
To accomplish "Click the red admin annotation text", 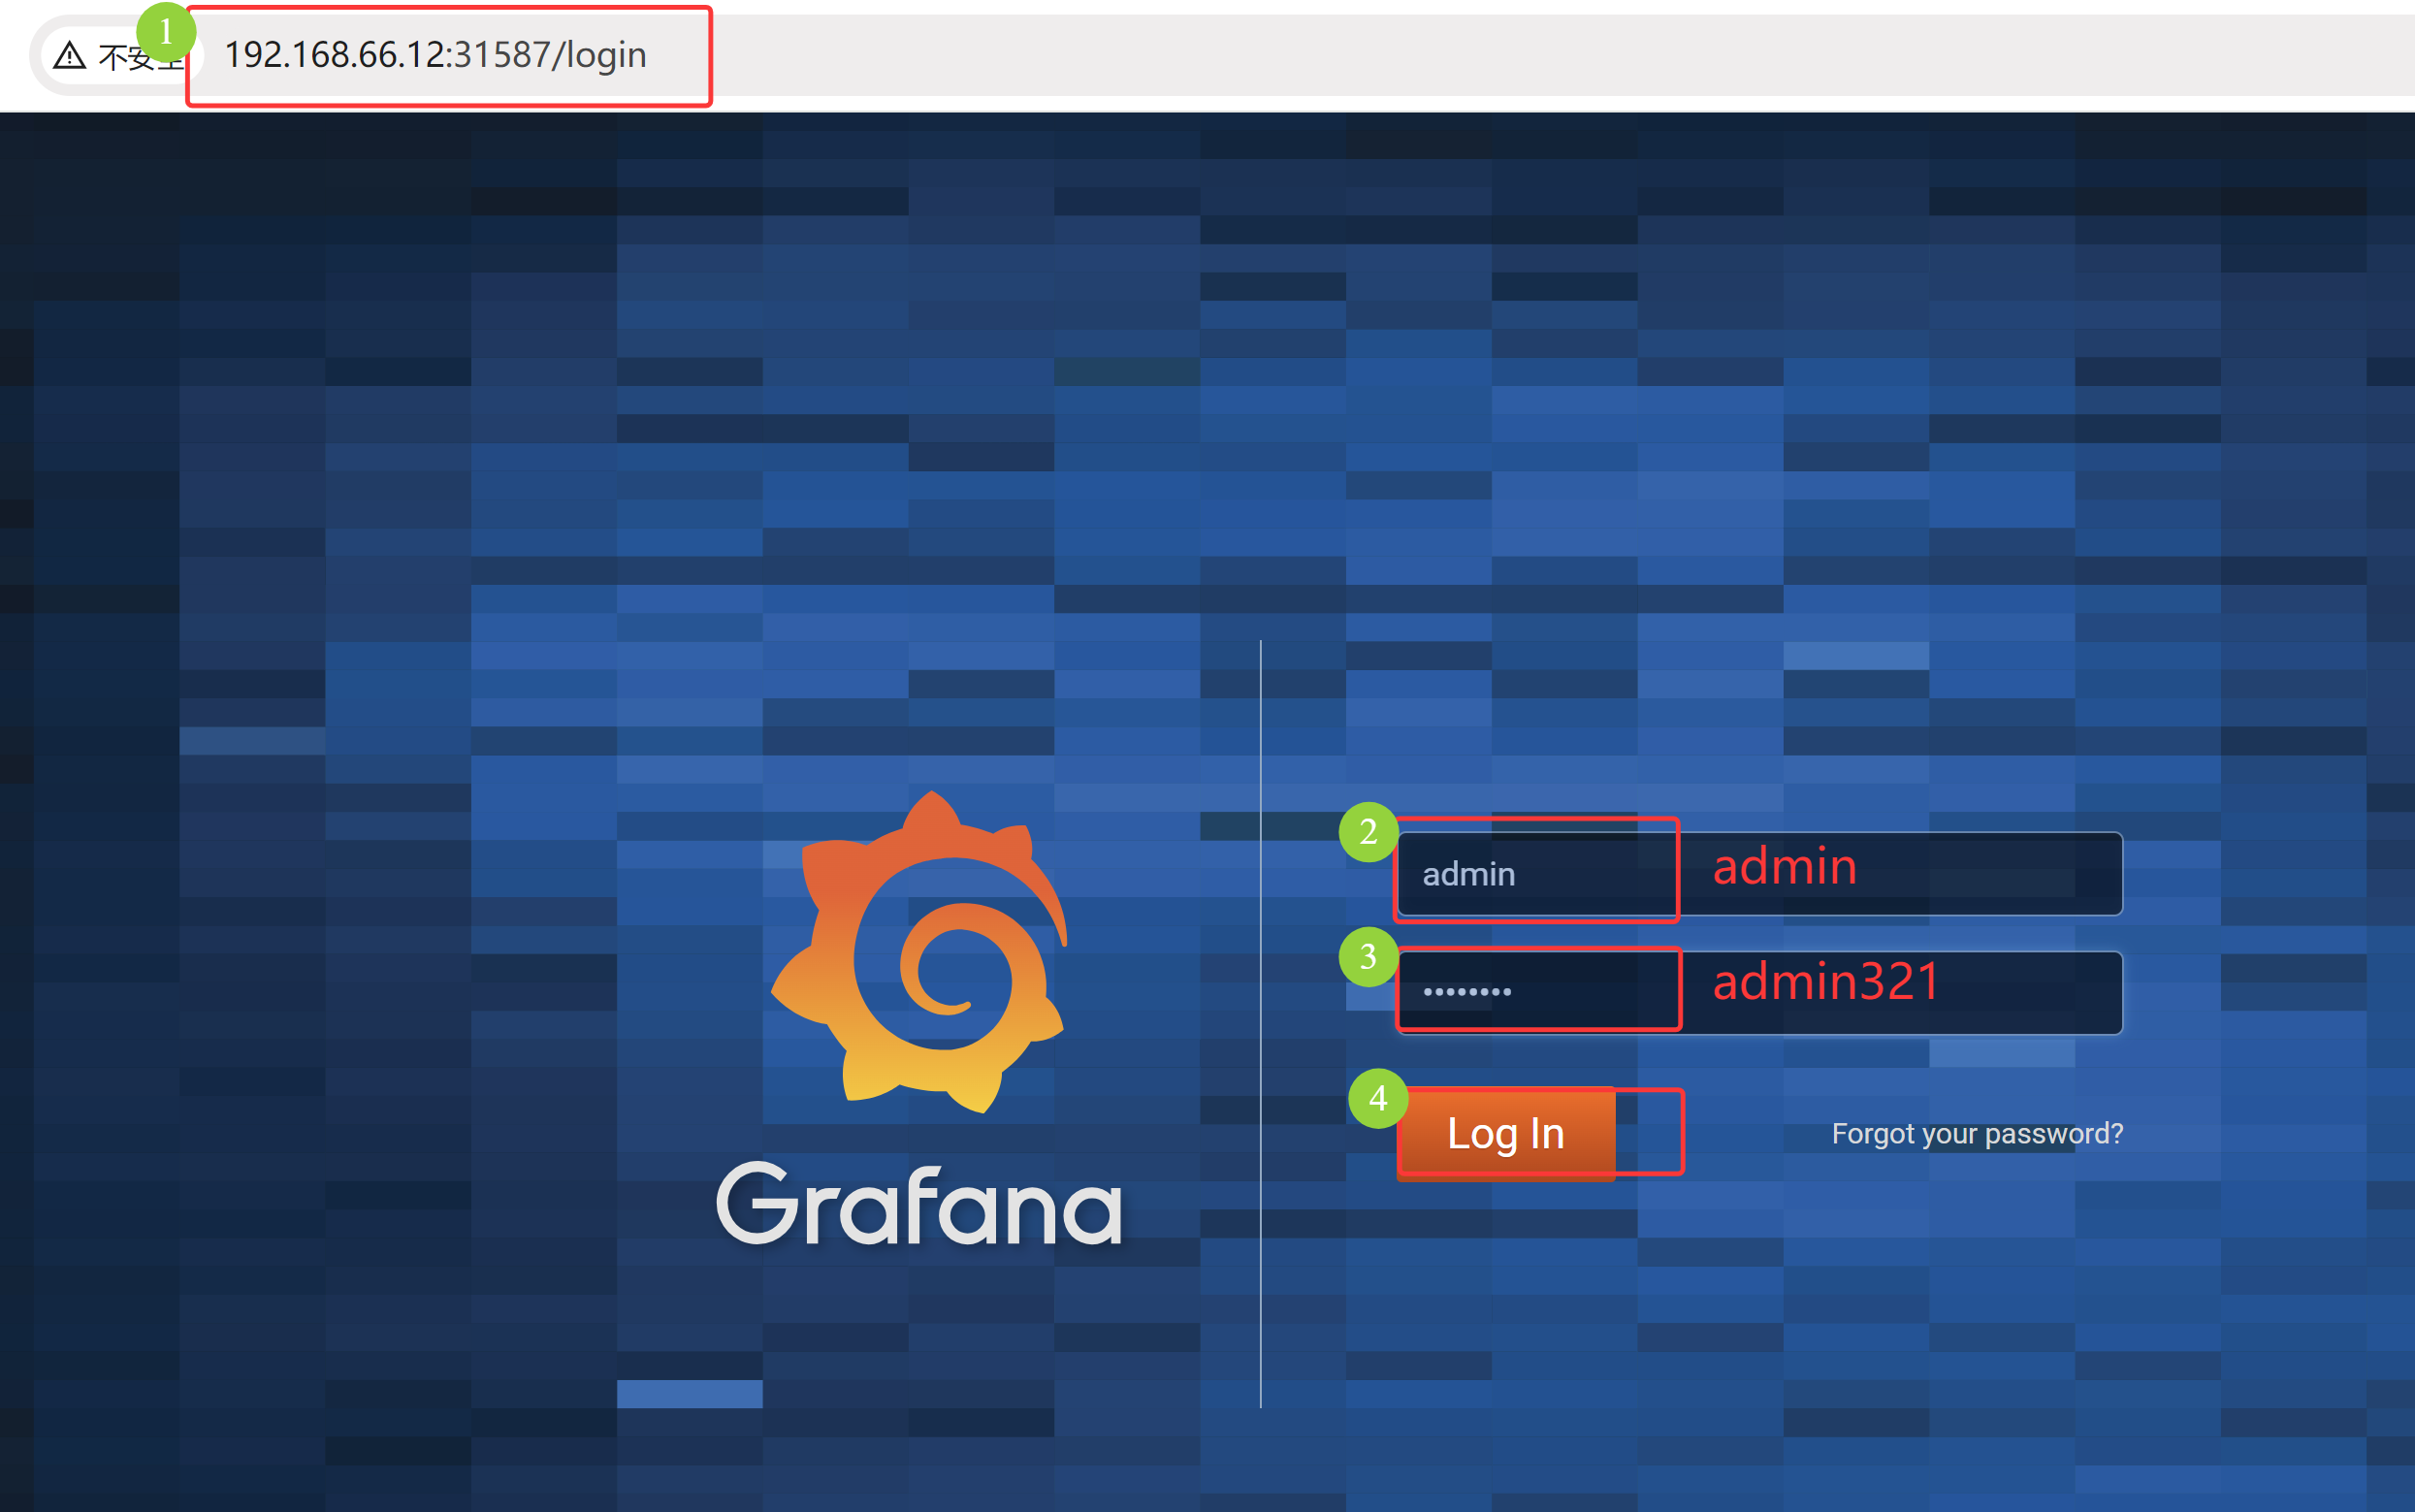I will pyautogui.click(x=1784, y=866).
